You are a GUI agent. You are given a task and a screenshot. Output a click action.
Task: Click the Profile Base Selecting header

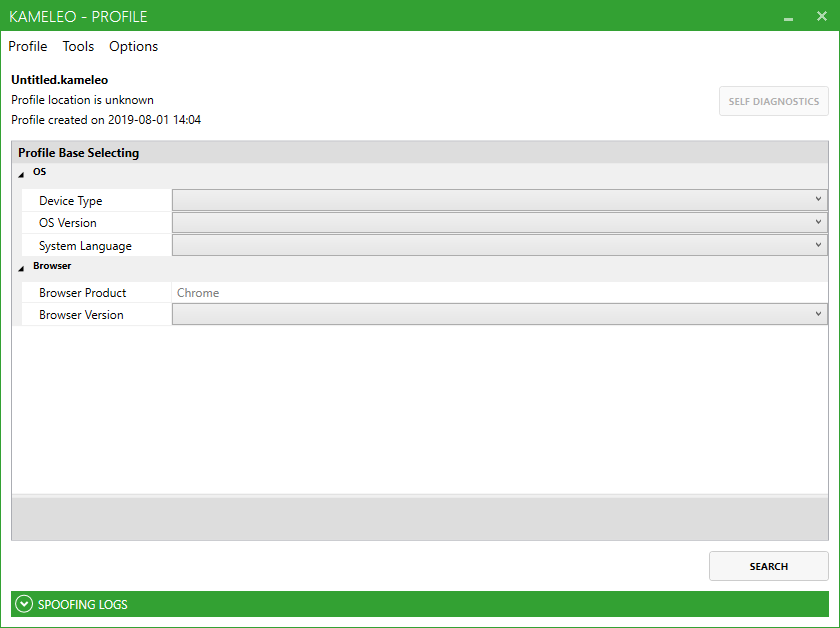[79, 153]
